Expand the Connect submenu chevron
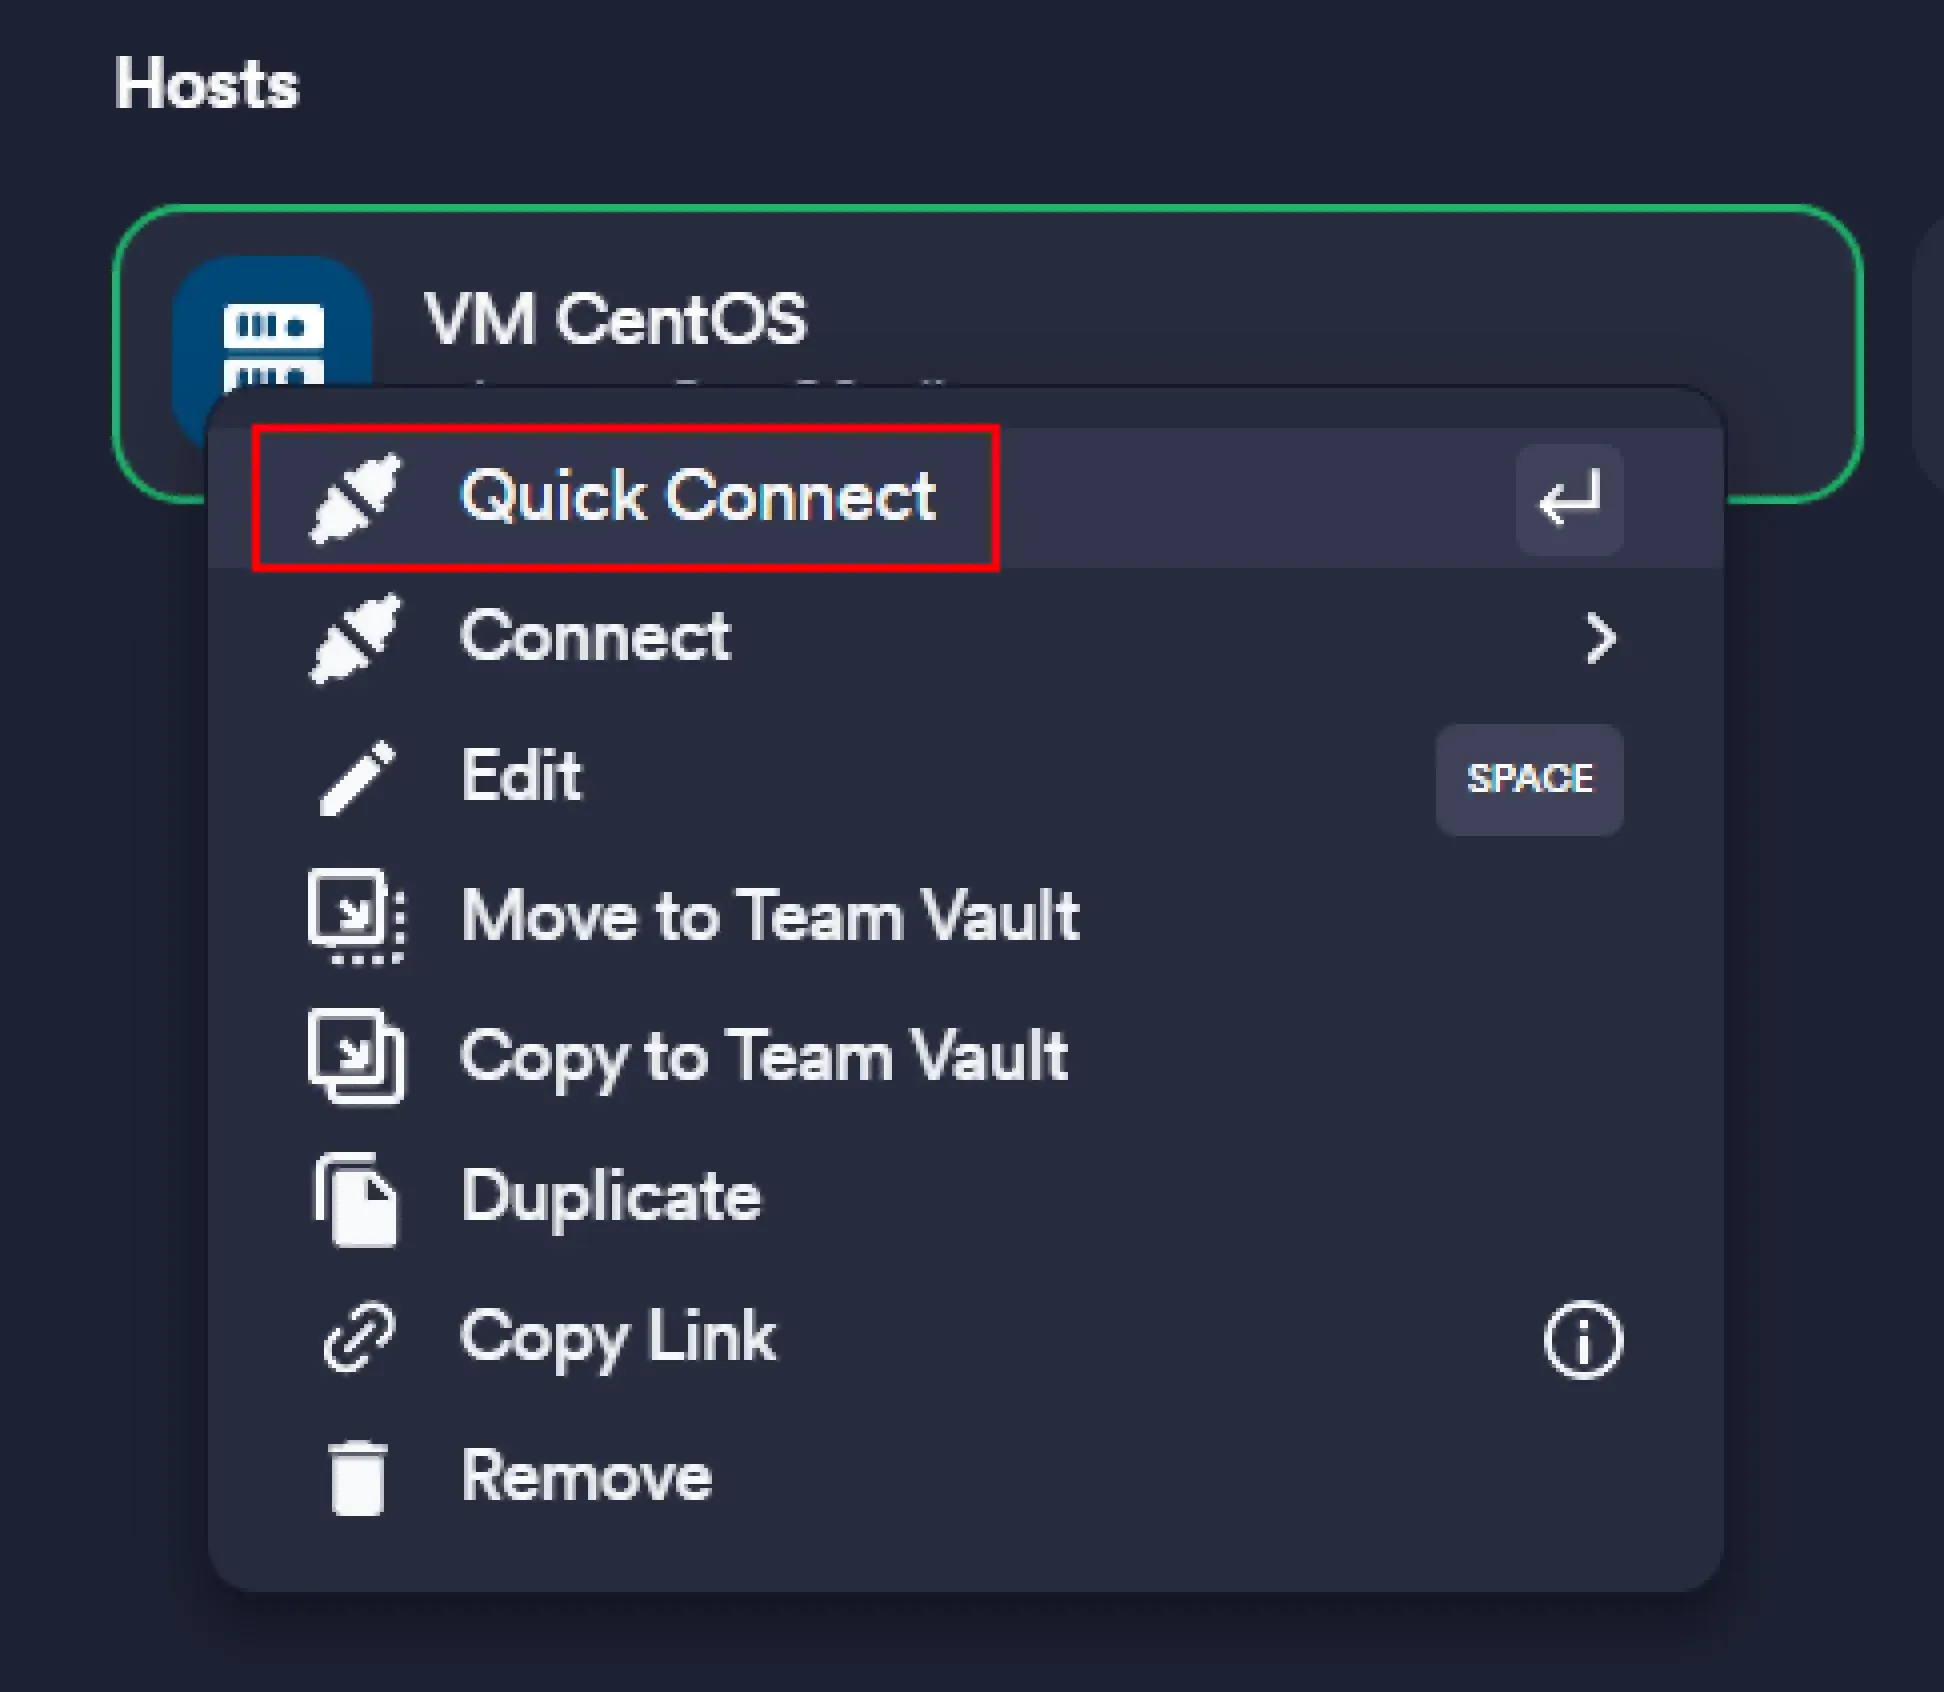This screenshot has height=1692, width=1944. pyautogui.click(x=1600, y=638)
